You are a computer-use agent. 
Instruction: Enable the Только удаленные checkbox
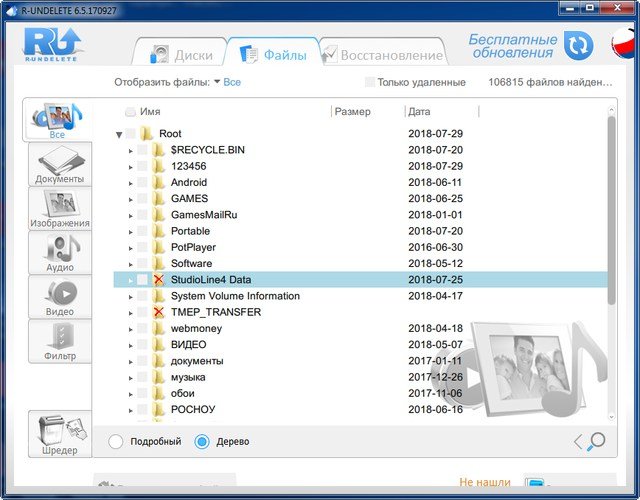[370, 82]
